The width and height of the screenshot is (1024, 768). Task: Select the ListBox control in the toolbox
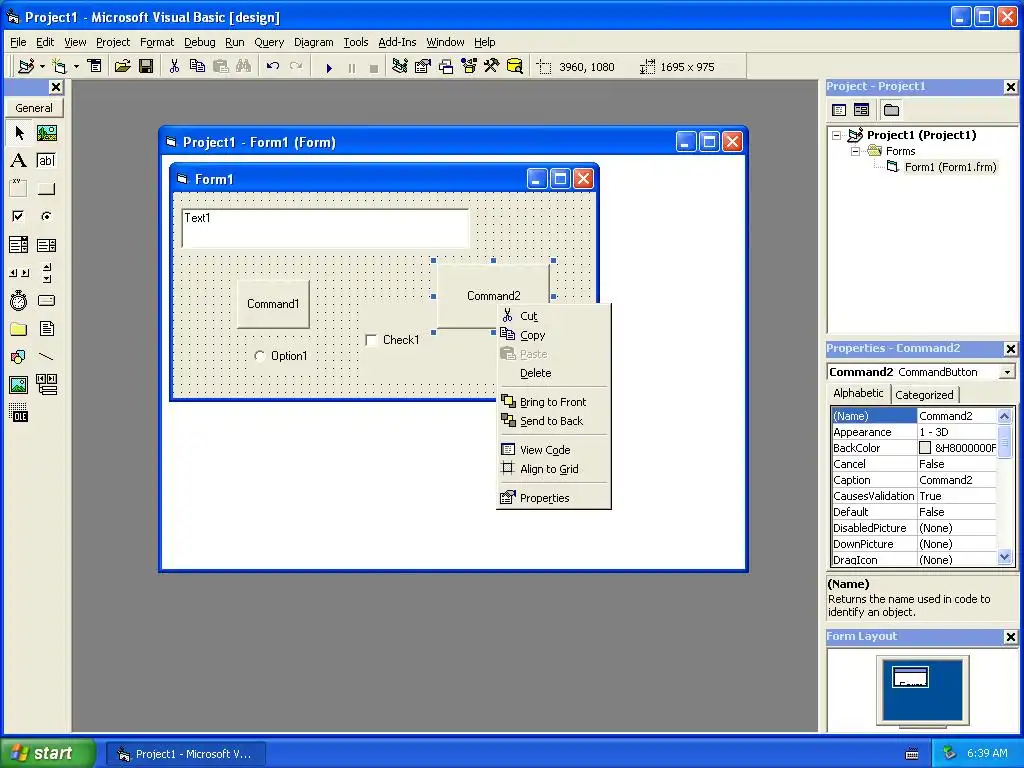46,245
